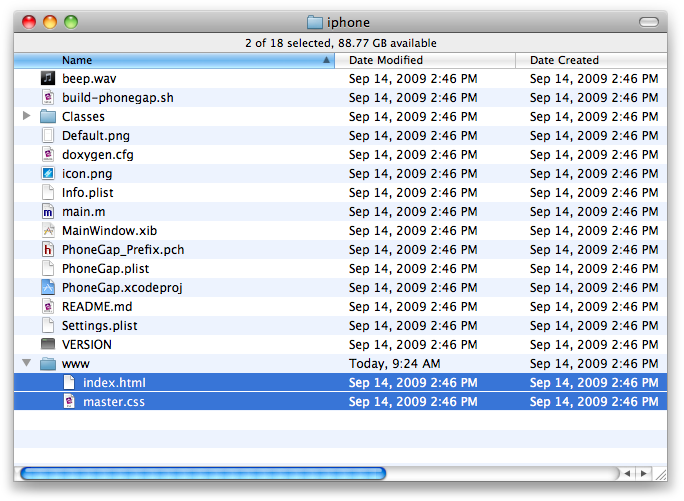Select the master.css file
Screen dimensions: 684x501
[x=114, y=401]
